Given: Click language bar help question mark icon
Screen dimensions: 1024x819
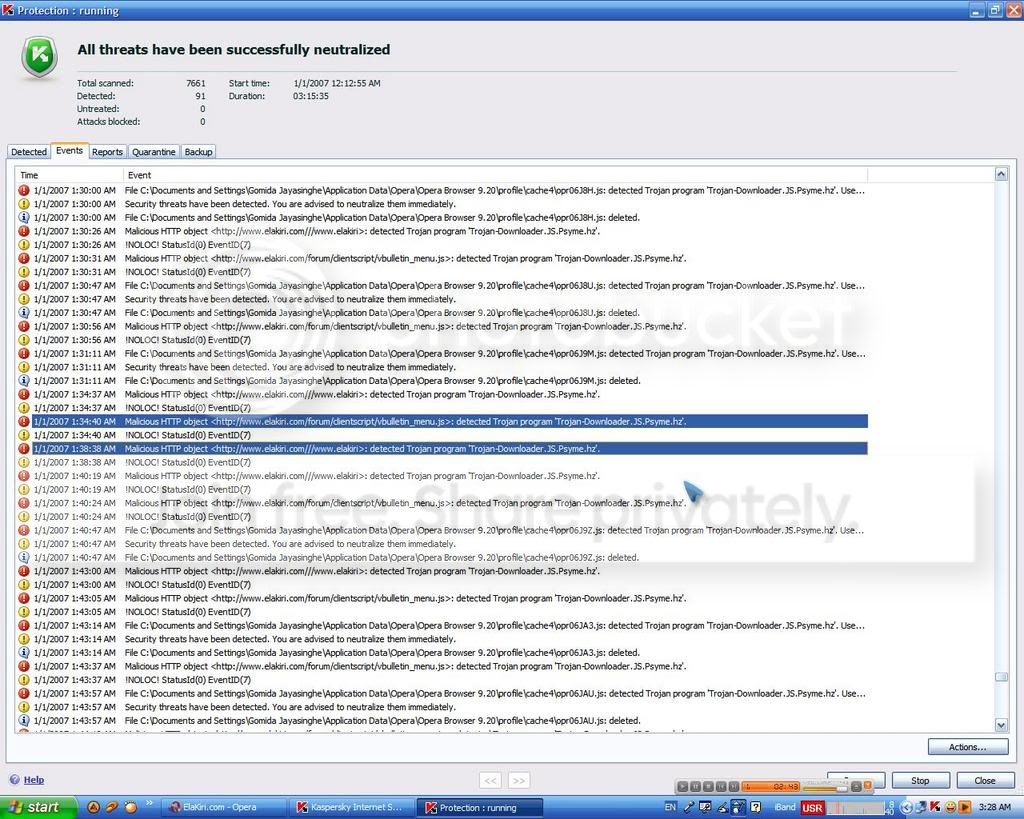Looking at the screenshot, I should pos(756,807).
